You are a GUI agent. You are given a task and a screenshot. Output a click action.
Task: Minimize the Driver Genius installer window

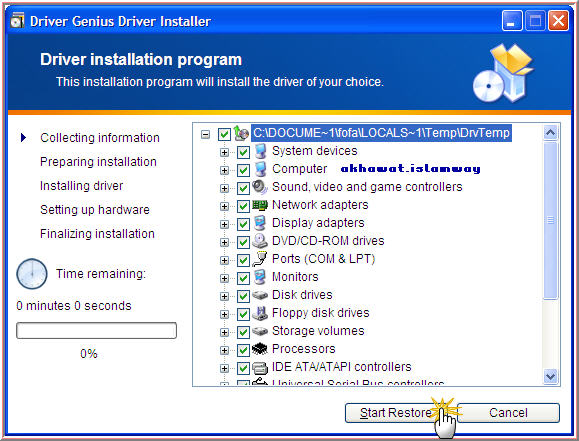[512, 21]
